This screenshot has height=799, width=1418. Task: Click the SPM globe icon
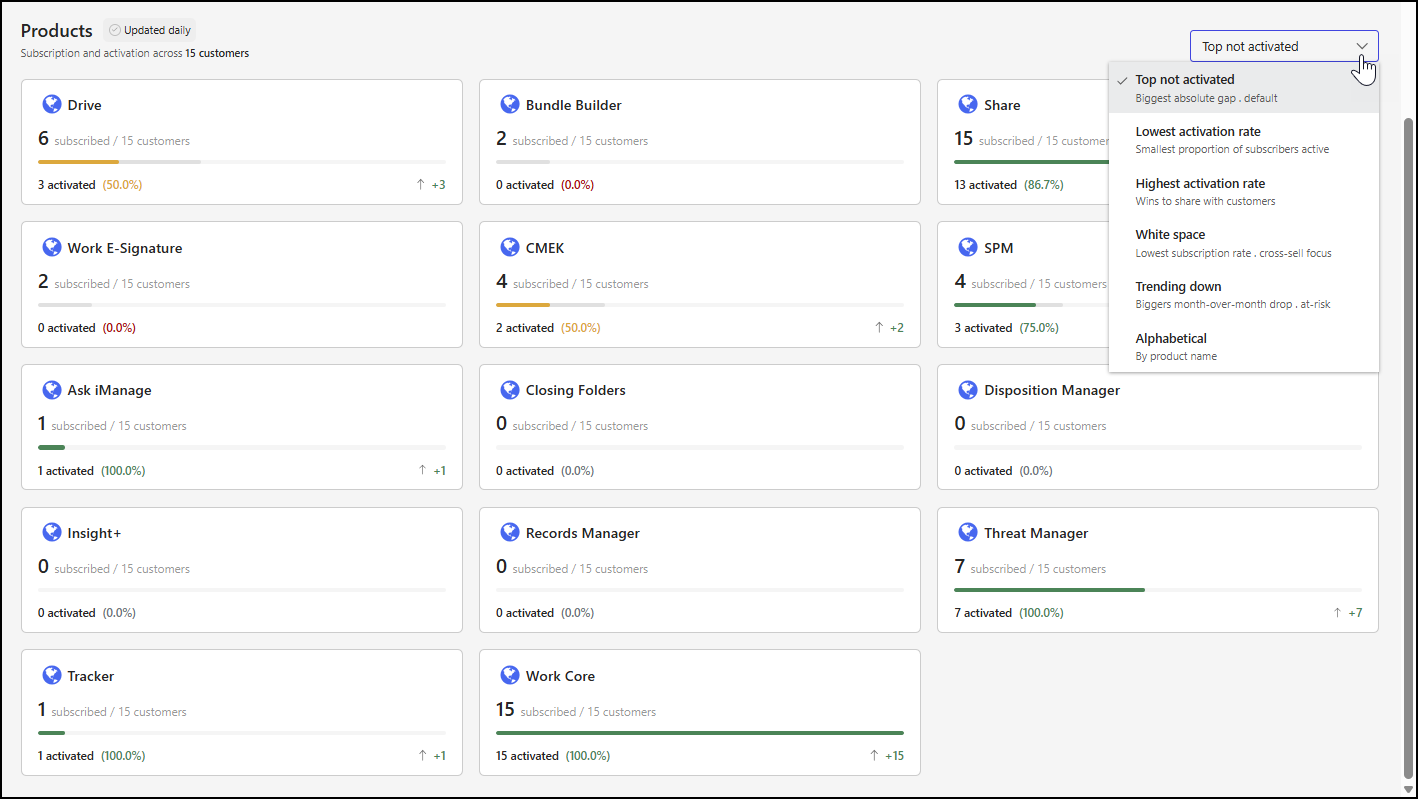(x=968, y=247)
